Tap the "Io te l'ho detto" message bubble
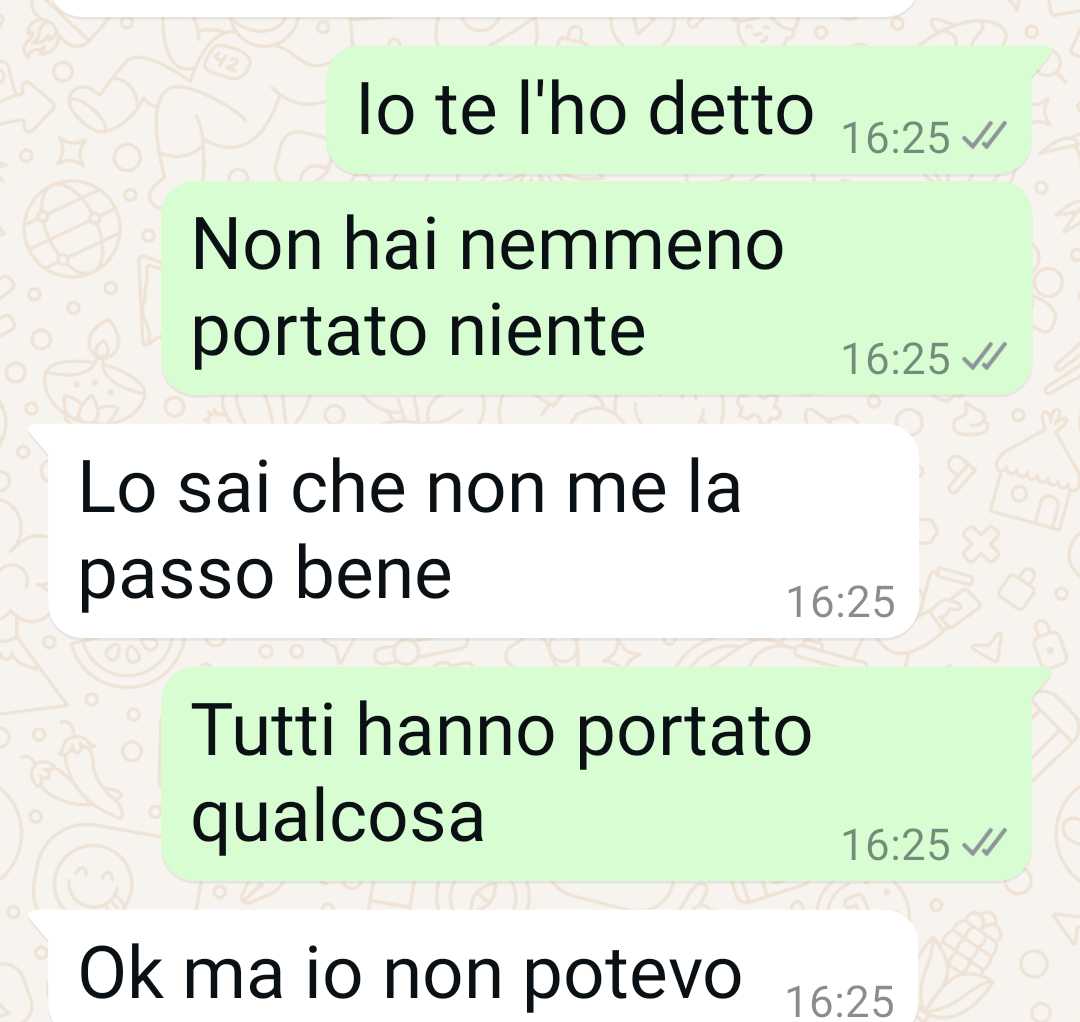Image resolution: width=1080 pixels, height=1022 pixels. 678,110
